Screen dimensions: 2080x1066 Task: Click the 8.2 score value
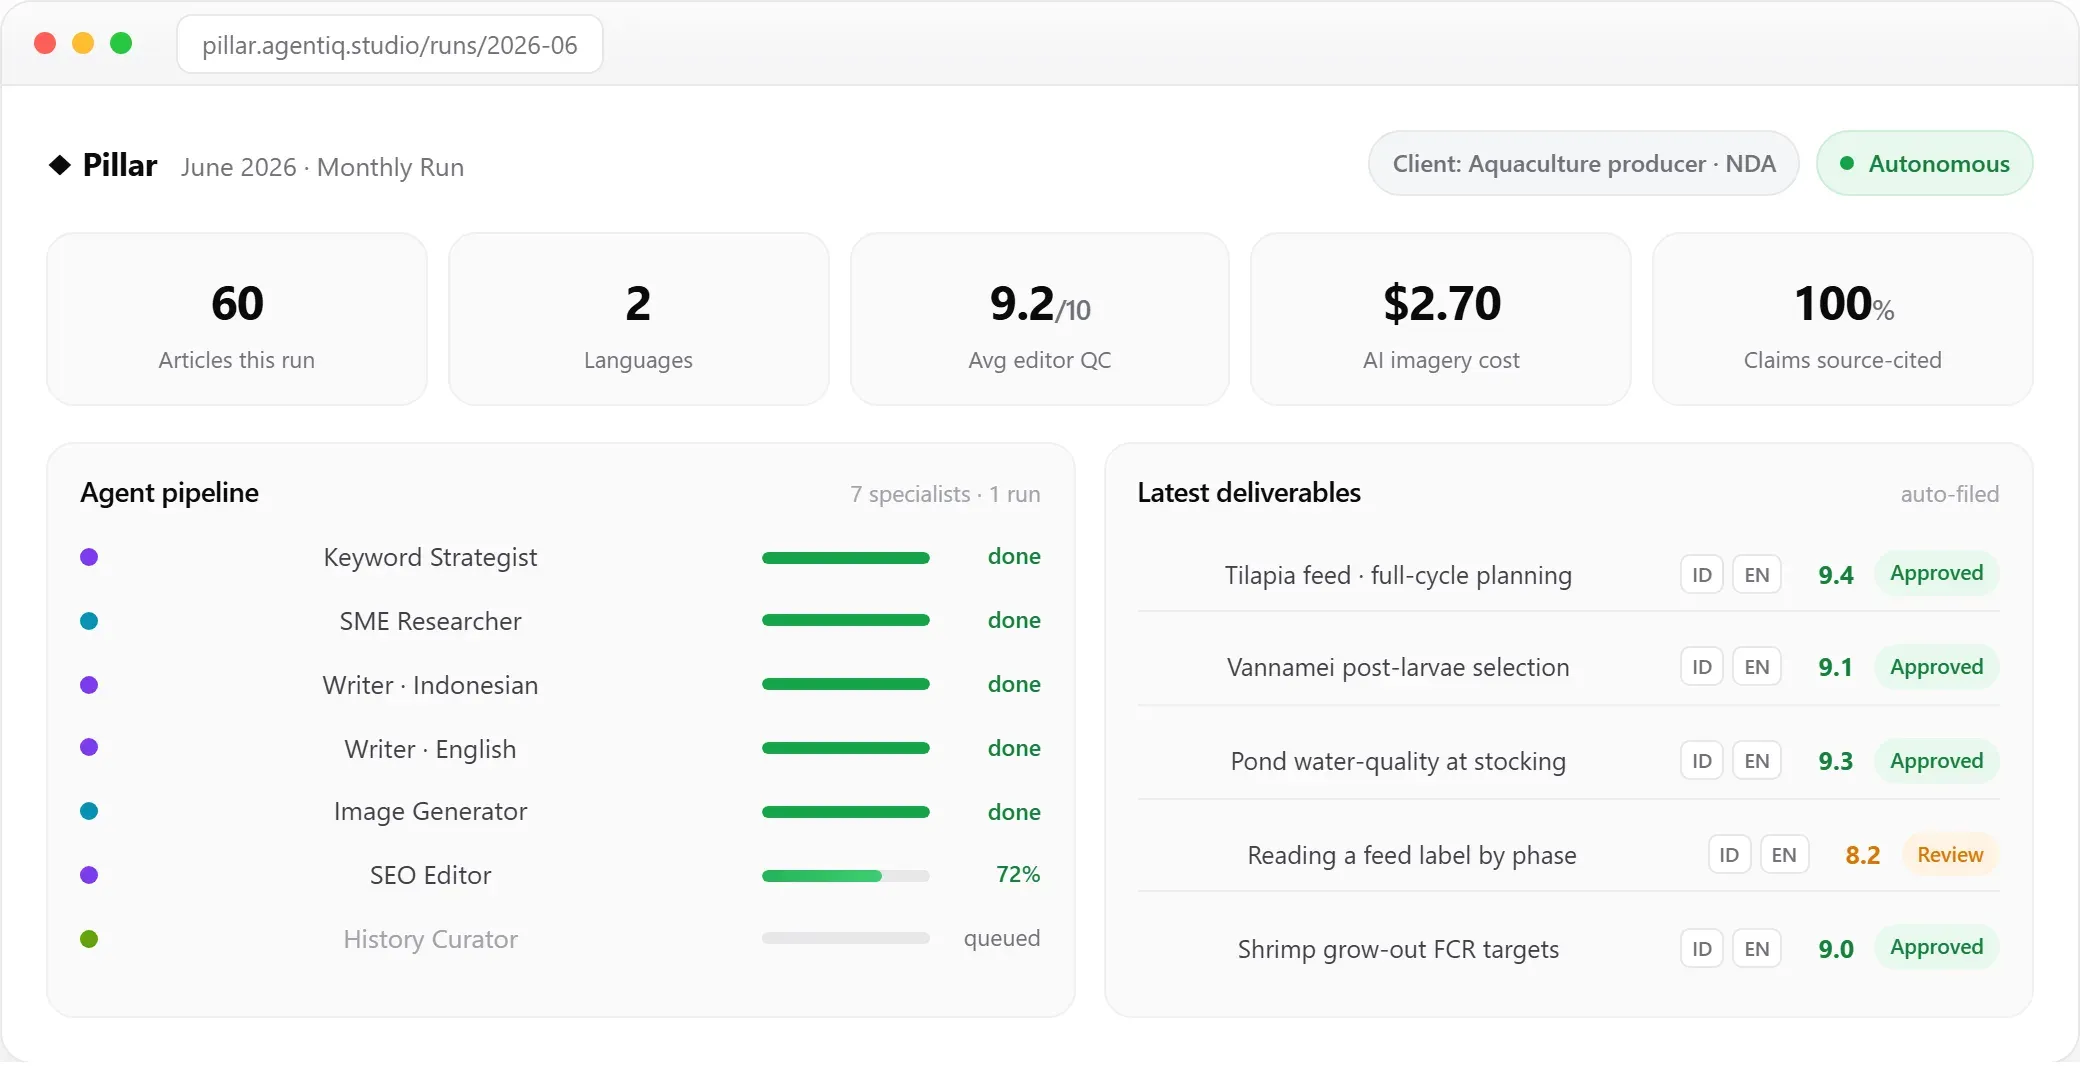coord(1862,855)
